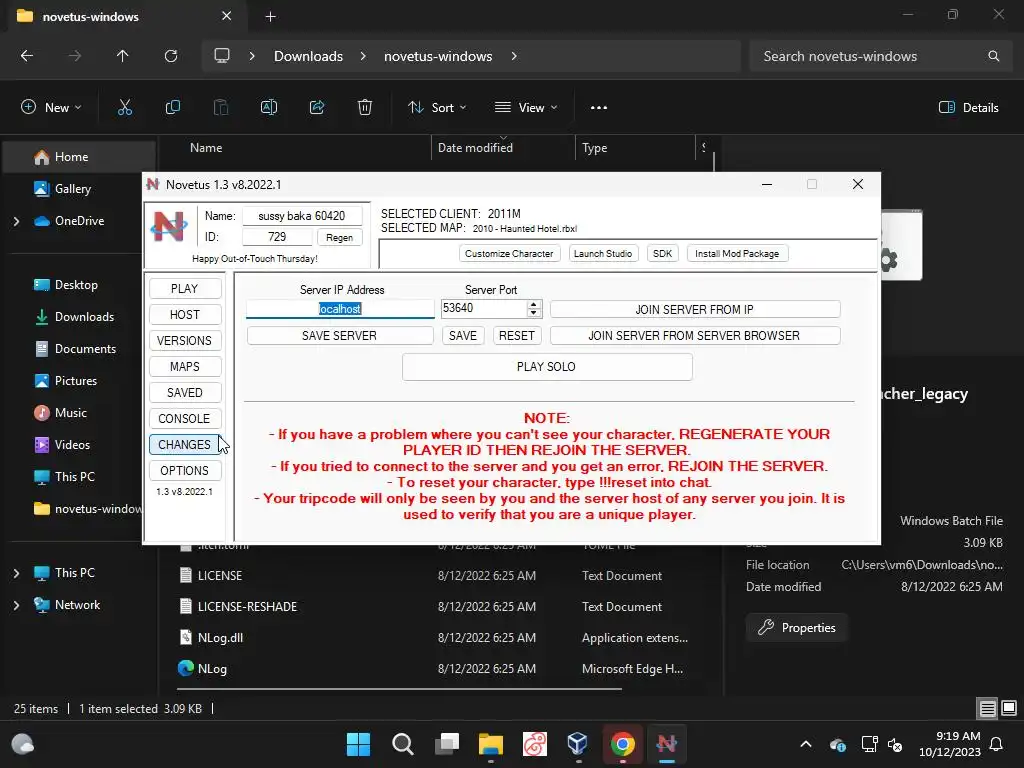Open File Explorer from taskbar
Screen dimensions: 1024x768
coord(490,744)
